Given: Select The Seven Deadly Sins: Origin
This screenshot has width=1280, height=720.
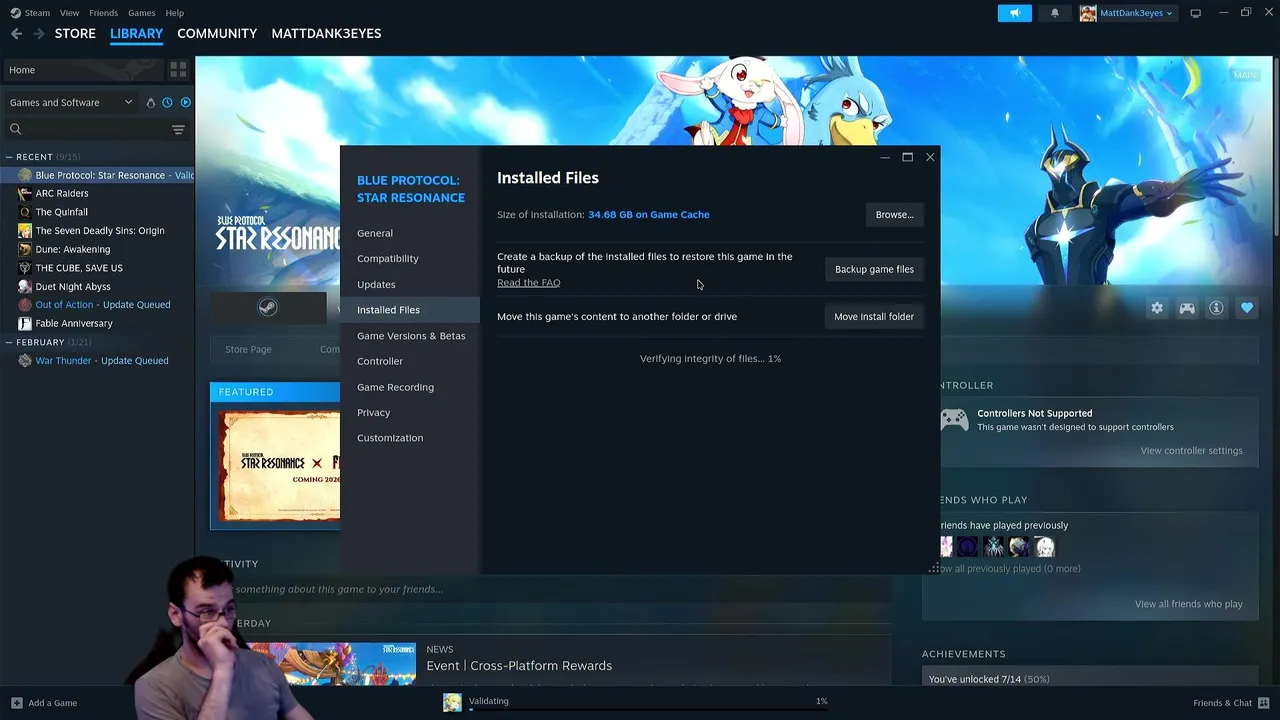Looking at the screenshot, I should (x=100, y=231).
